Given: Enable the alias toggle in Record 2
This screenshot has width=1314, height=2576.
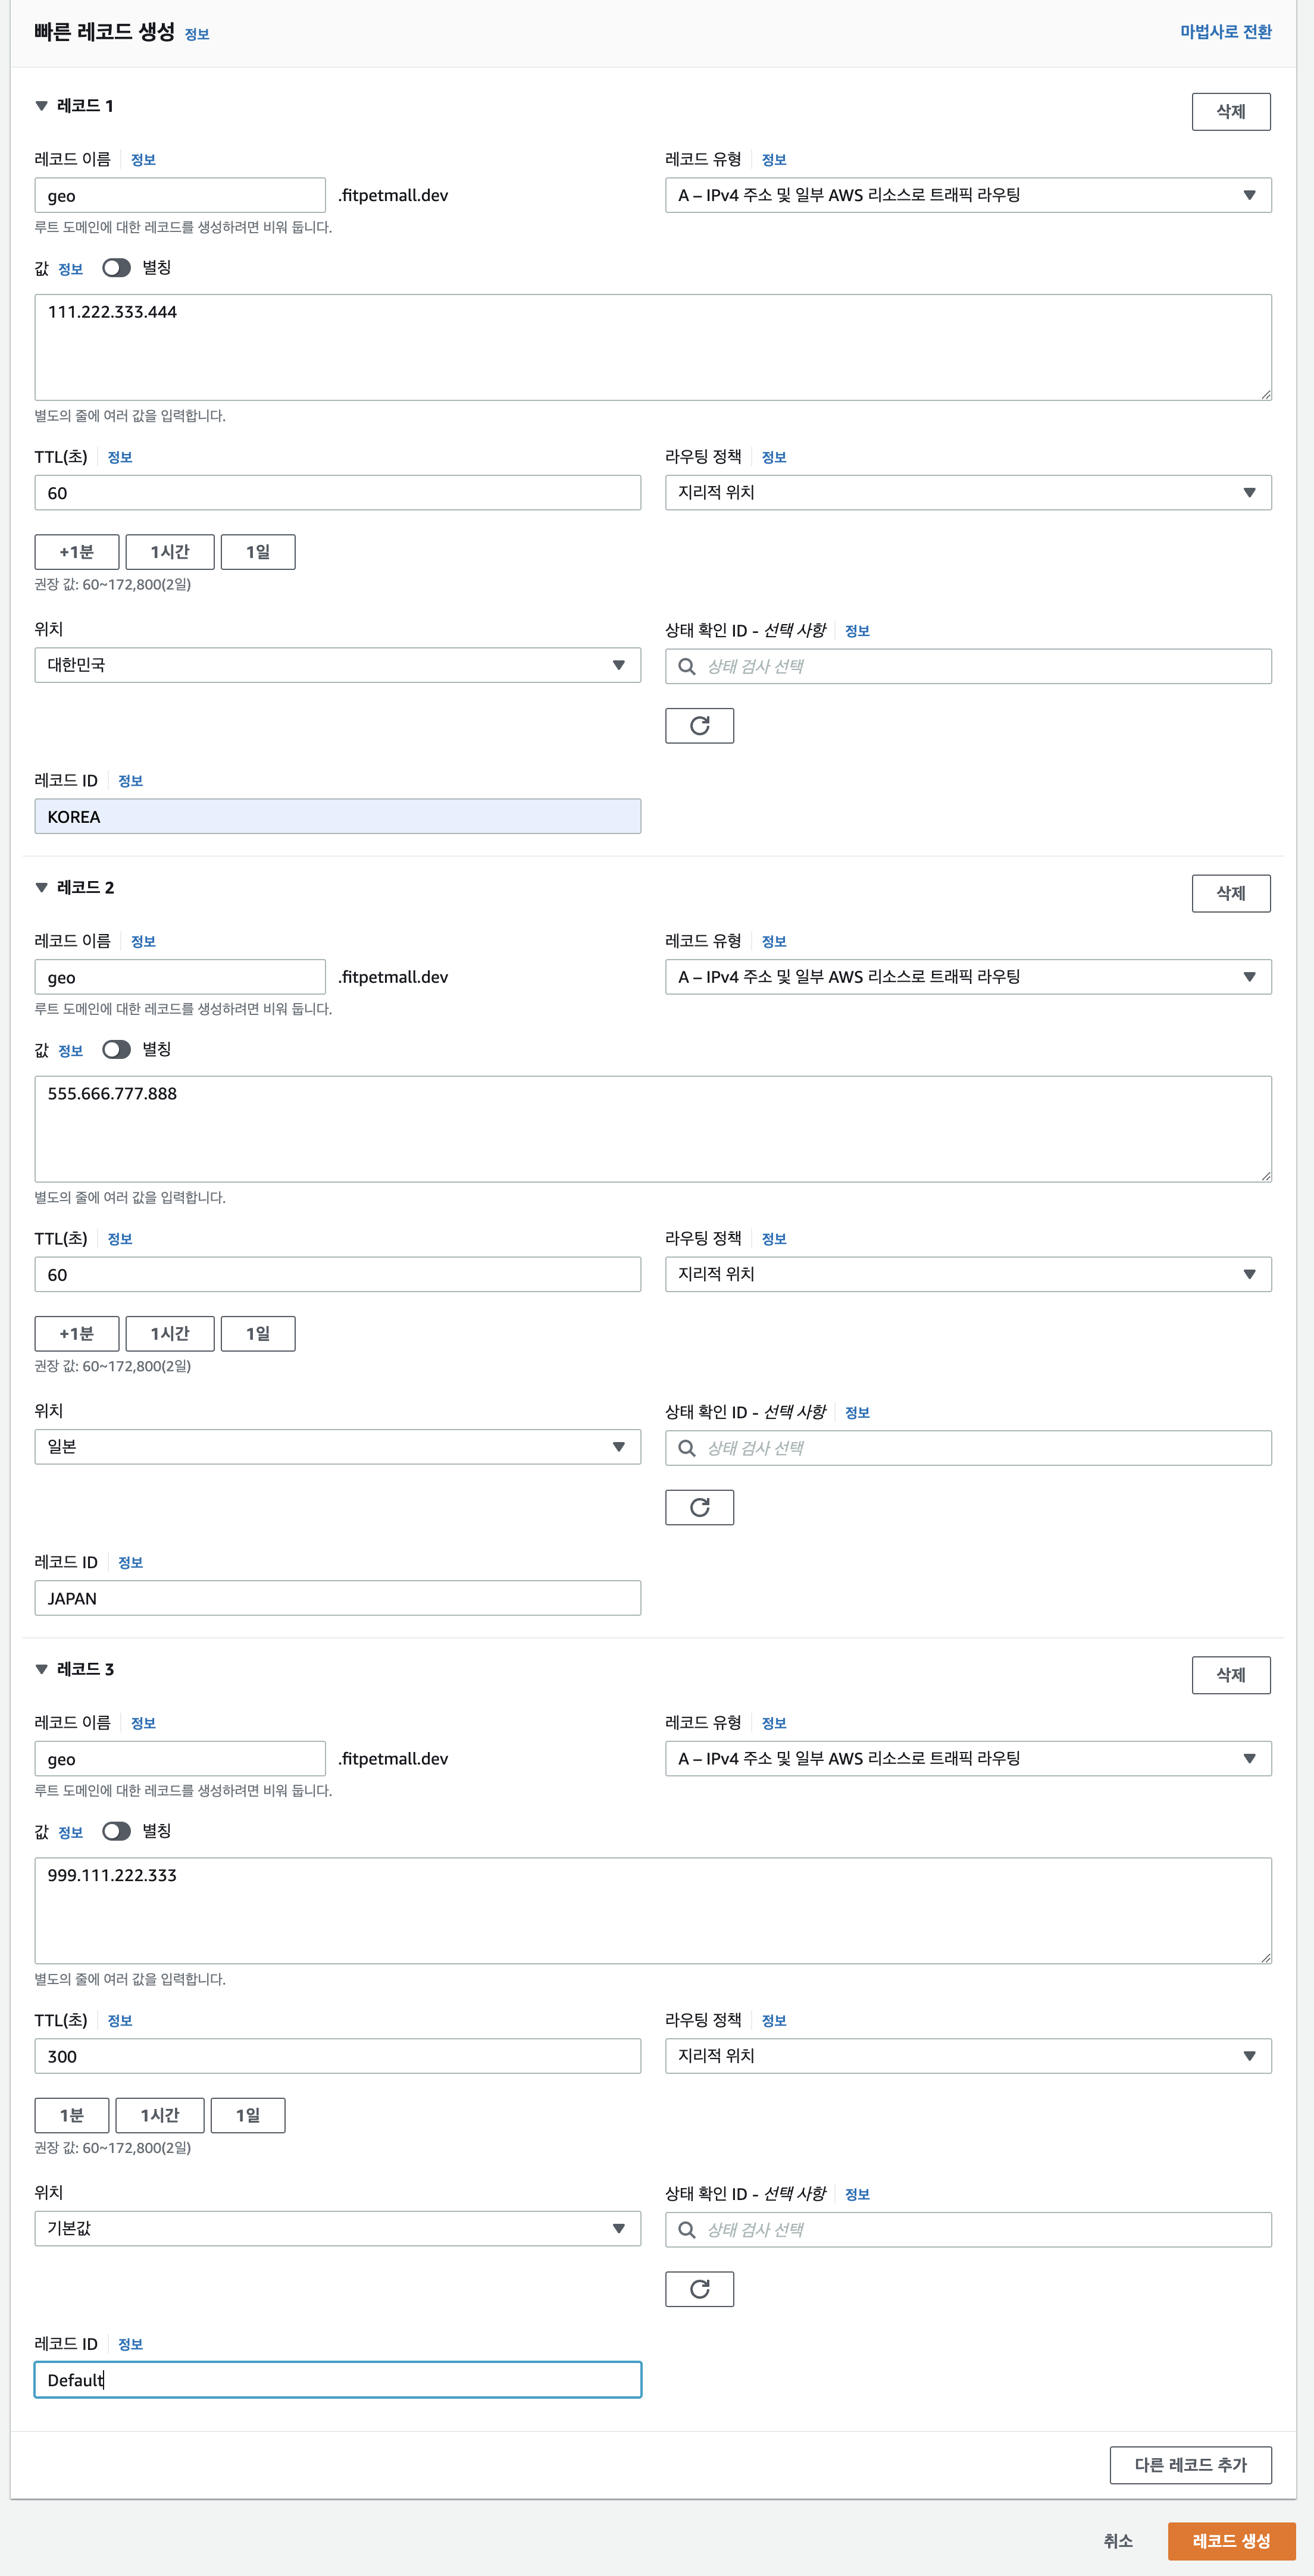Looking at the screenshot, I should (117, 1050).
